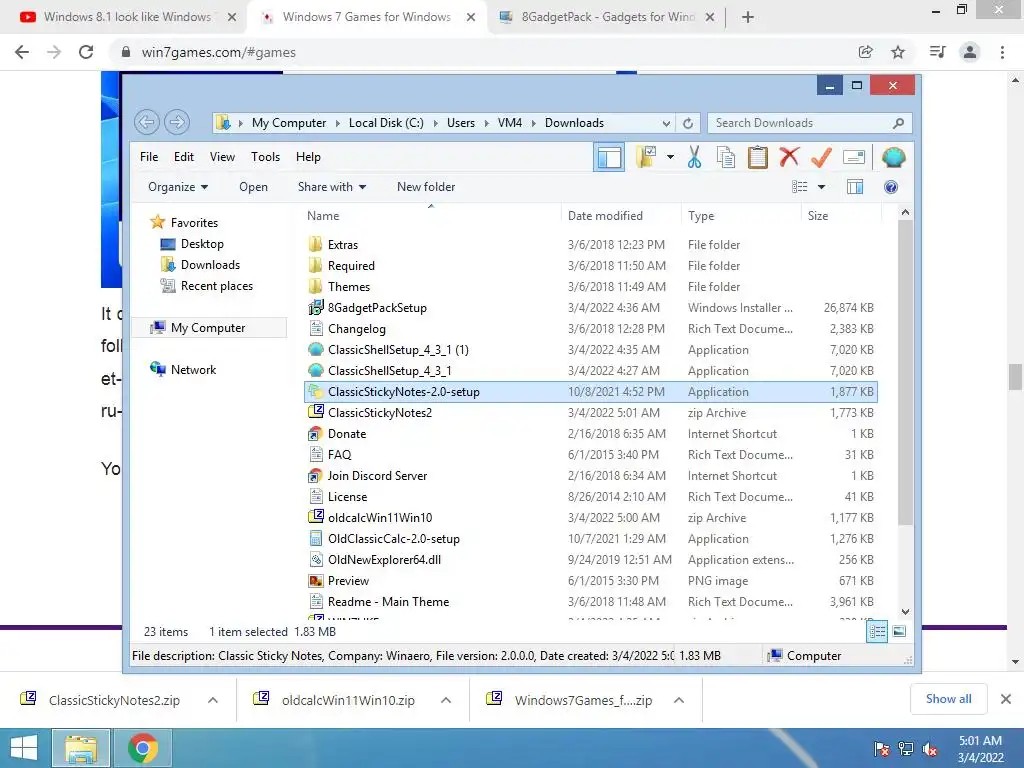Switch to details view in status bar

pyautogui.click(x=877, y=632)
